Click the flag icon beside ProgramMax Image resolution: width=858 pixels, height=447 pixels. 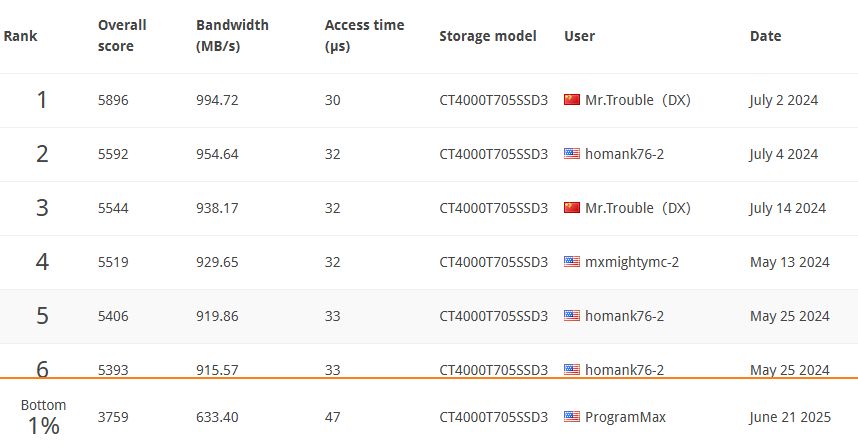[x=572, y=416]
